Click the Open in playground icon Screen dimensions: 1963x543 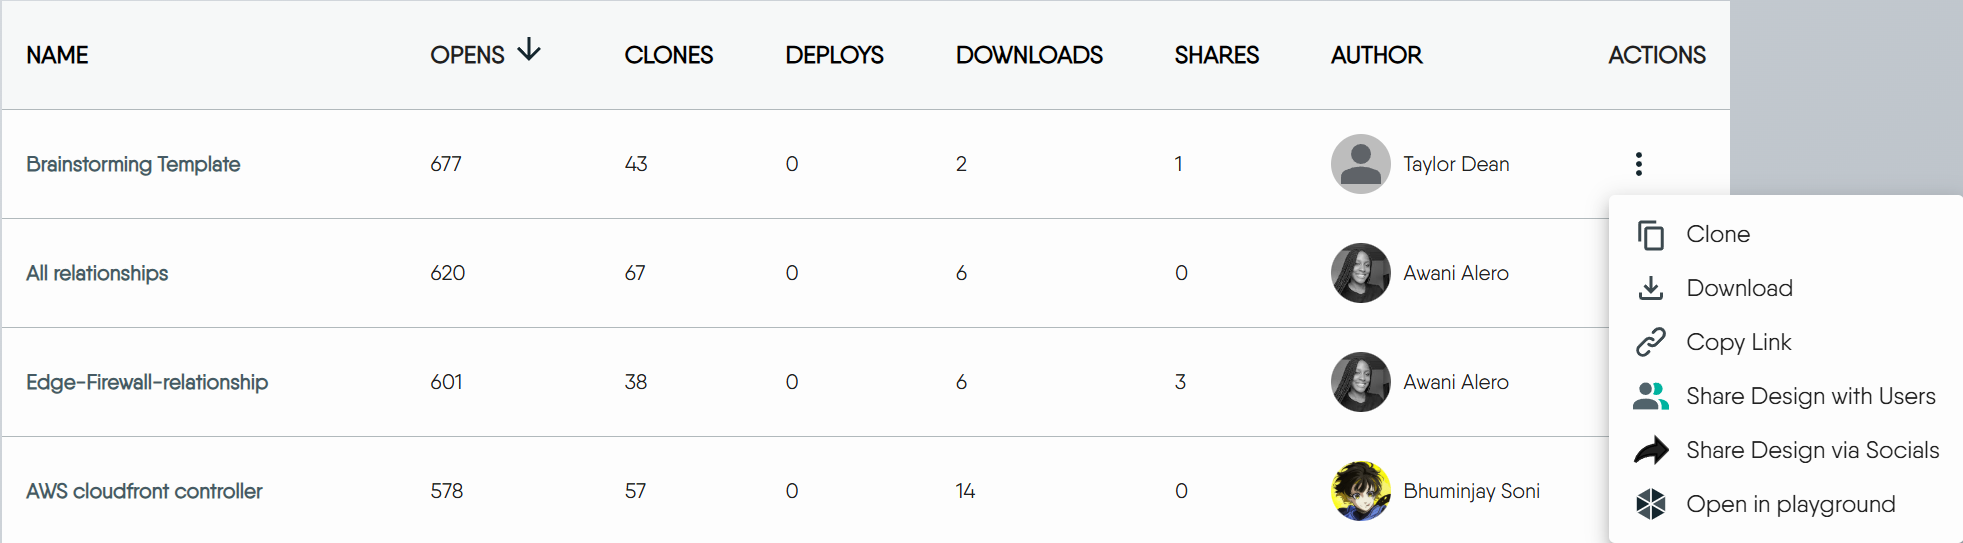click(1650, 504)
